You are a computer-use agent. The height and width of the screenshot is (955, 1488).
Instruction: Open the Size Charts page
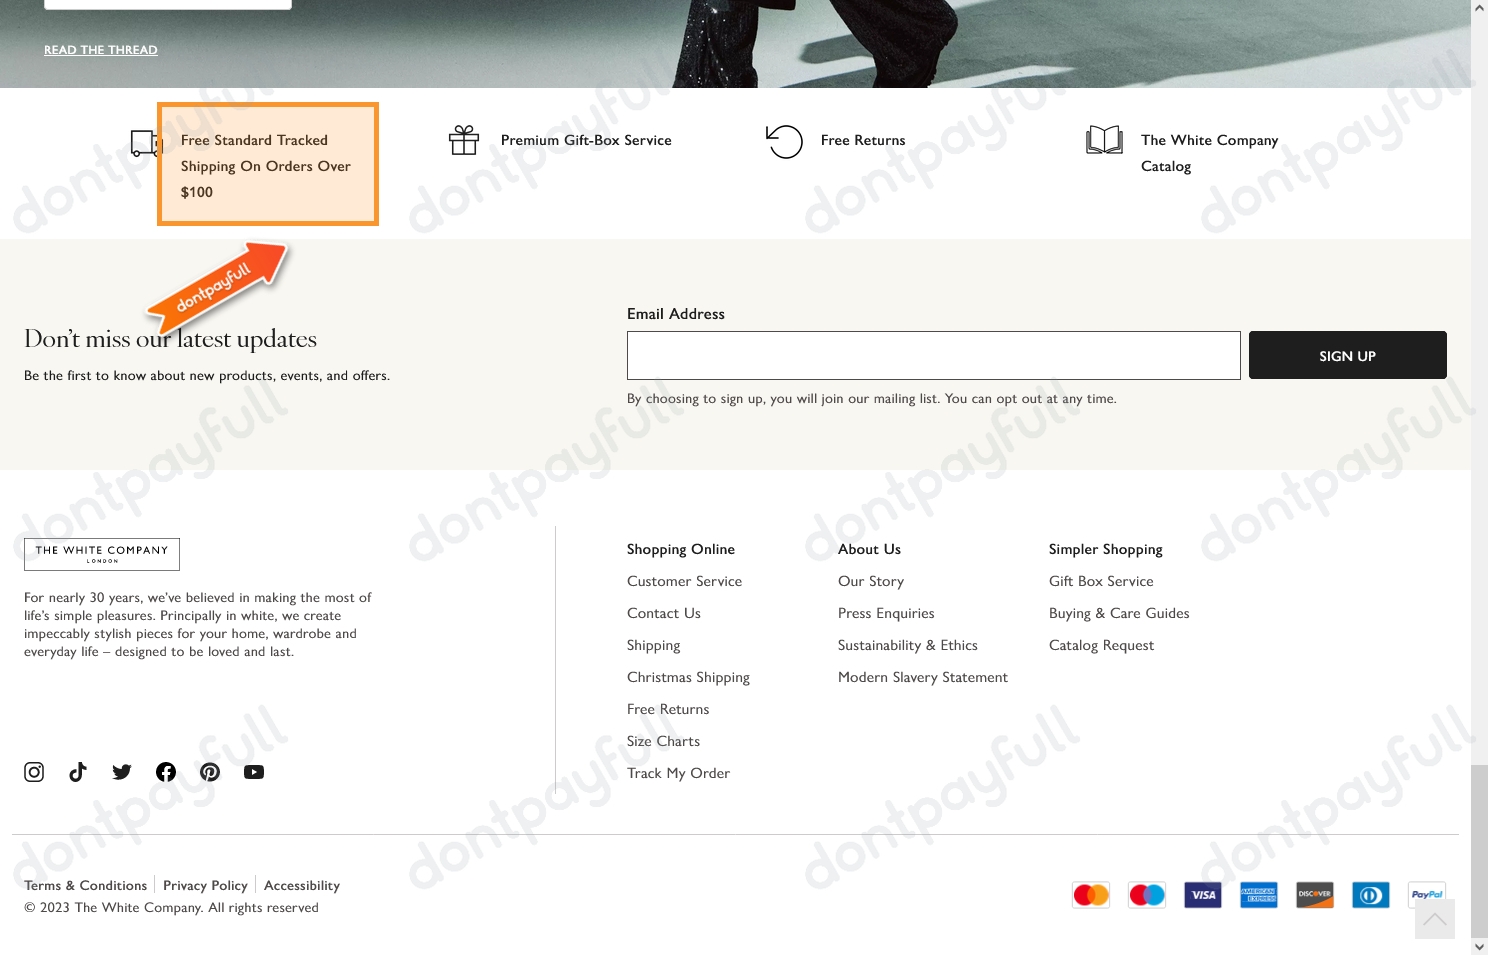(x=663, y=739)
